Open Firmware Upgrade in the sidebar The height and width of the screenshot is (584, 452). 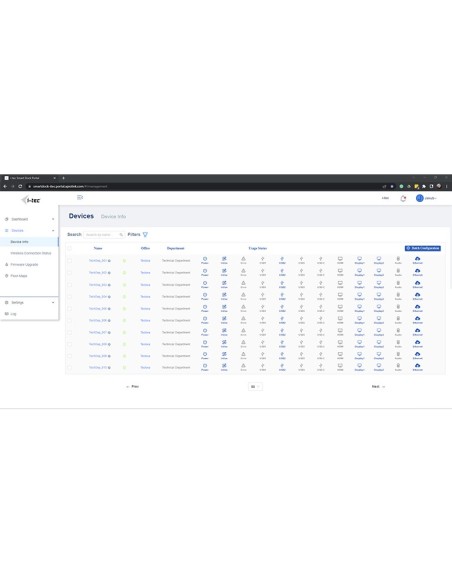[x=24, y=264]
